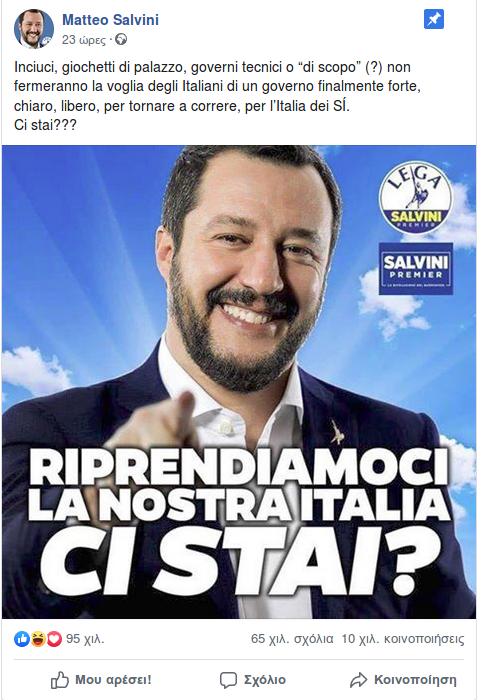Viewport: 486px width, 700px height.
Task: Like the post with 'Μου αρέσει!'
Action: (x=101, y=680)
